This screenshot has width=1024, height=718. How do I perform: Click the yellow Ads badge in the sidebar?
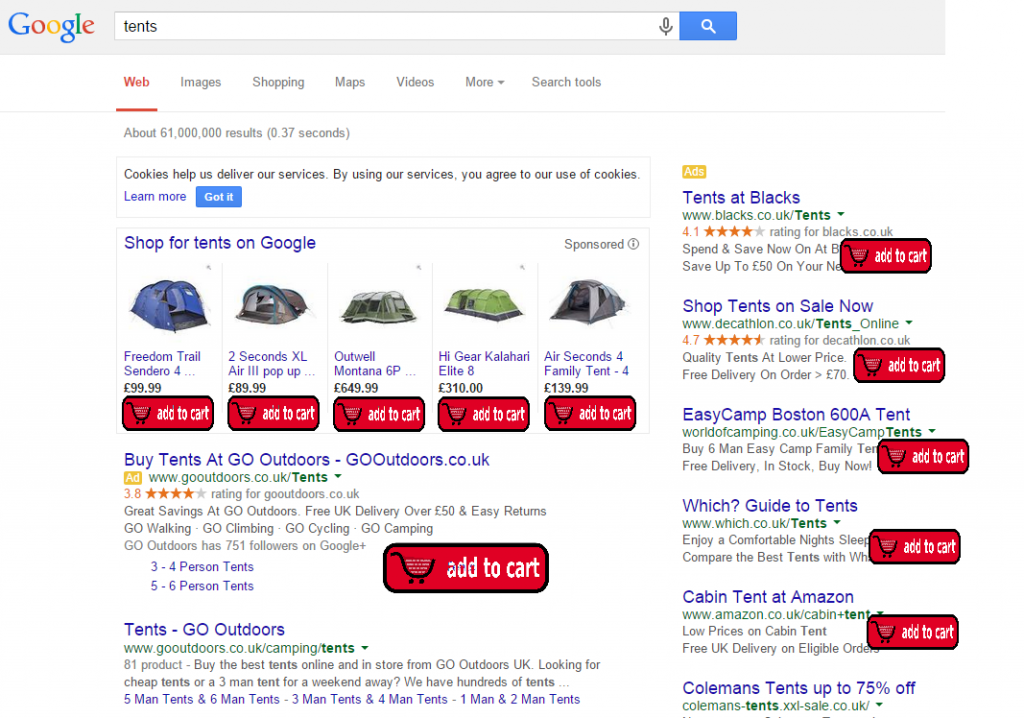coord(694,172)
